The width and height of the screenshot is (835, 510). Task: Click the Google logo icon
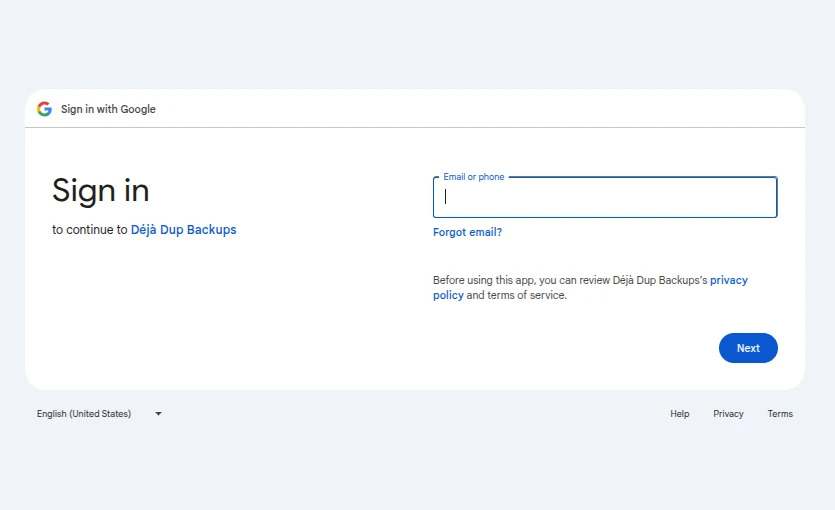(x=44, y=109)
